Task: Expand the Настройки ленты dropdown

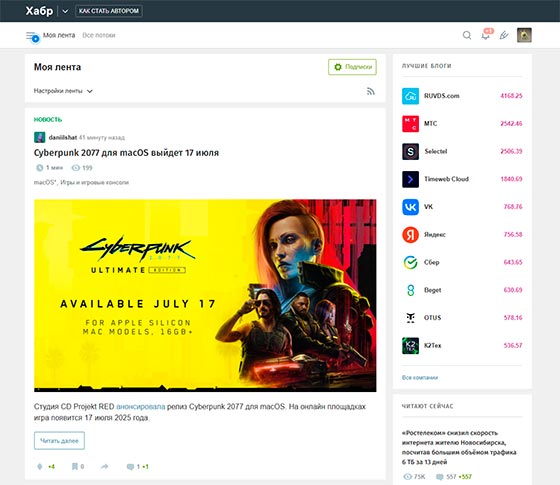Action: [x=63, y=91]
